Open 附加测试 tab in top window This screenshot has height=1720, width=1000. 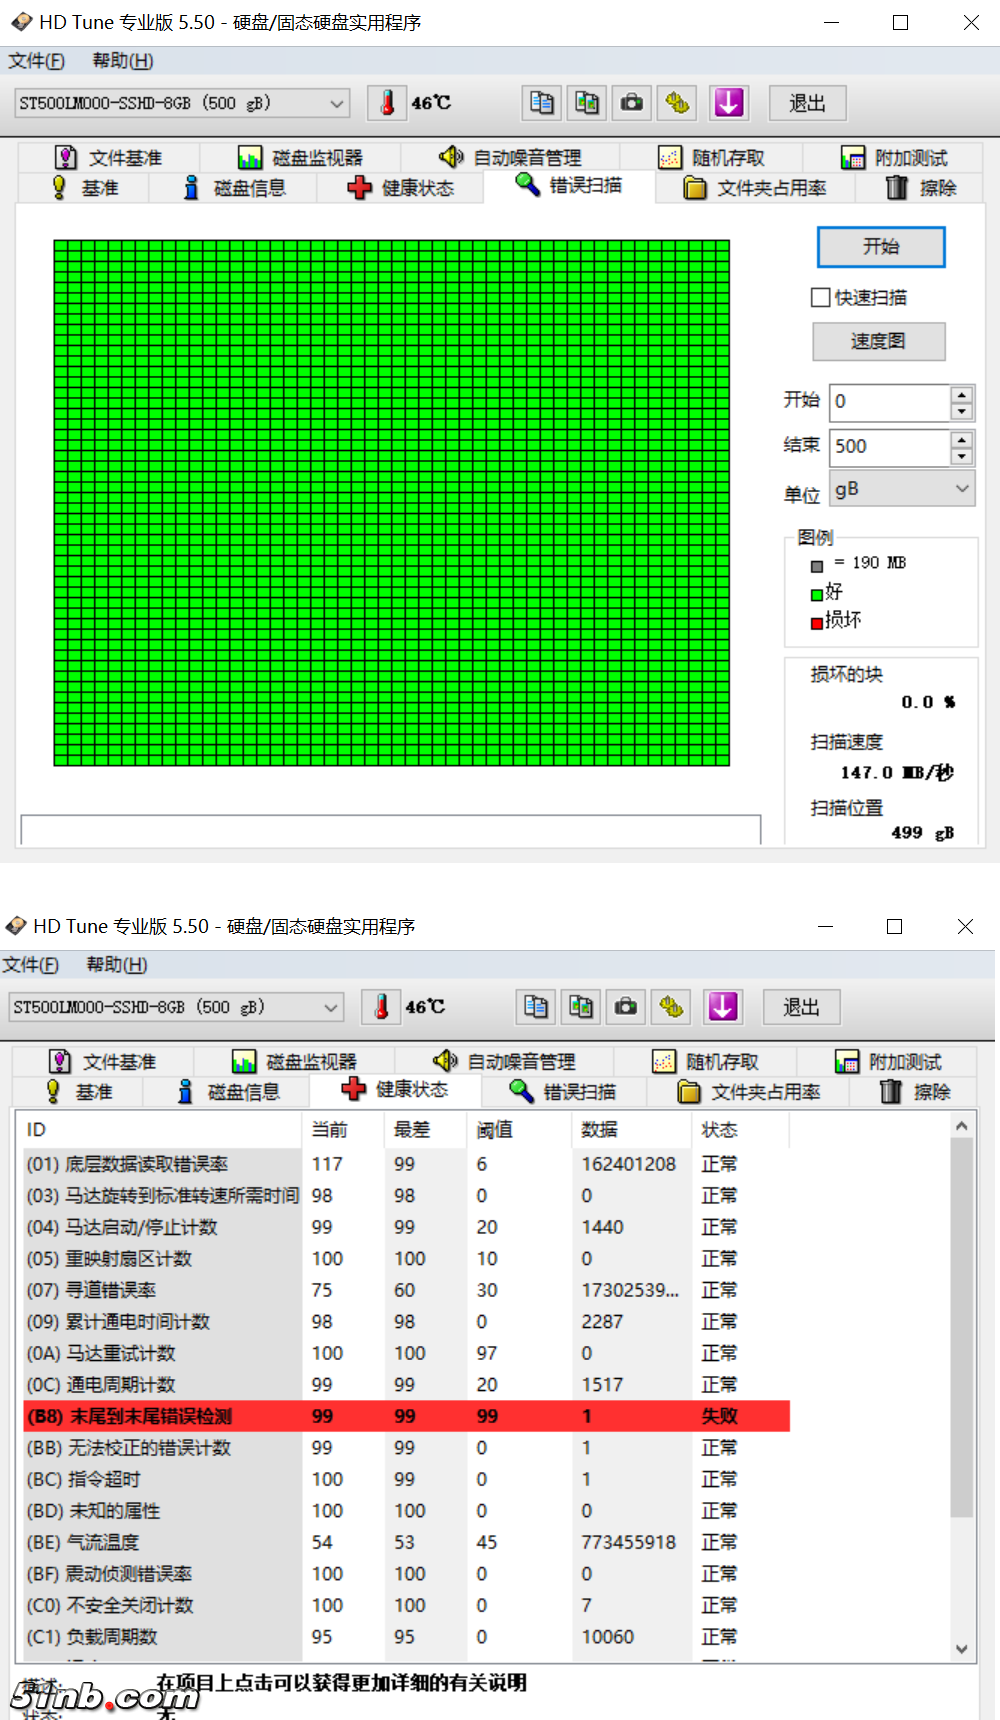coord(894,158)
